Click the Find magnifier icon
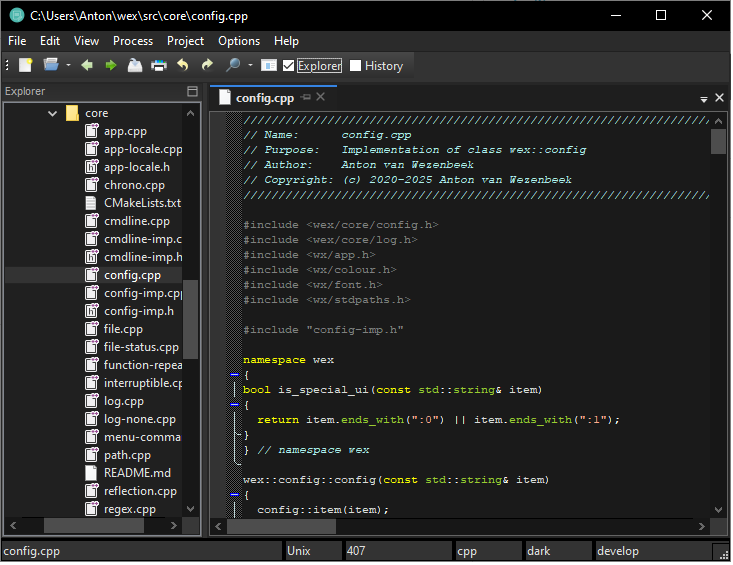This screenshot has width=733, height=565. tap(233, 66)
